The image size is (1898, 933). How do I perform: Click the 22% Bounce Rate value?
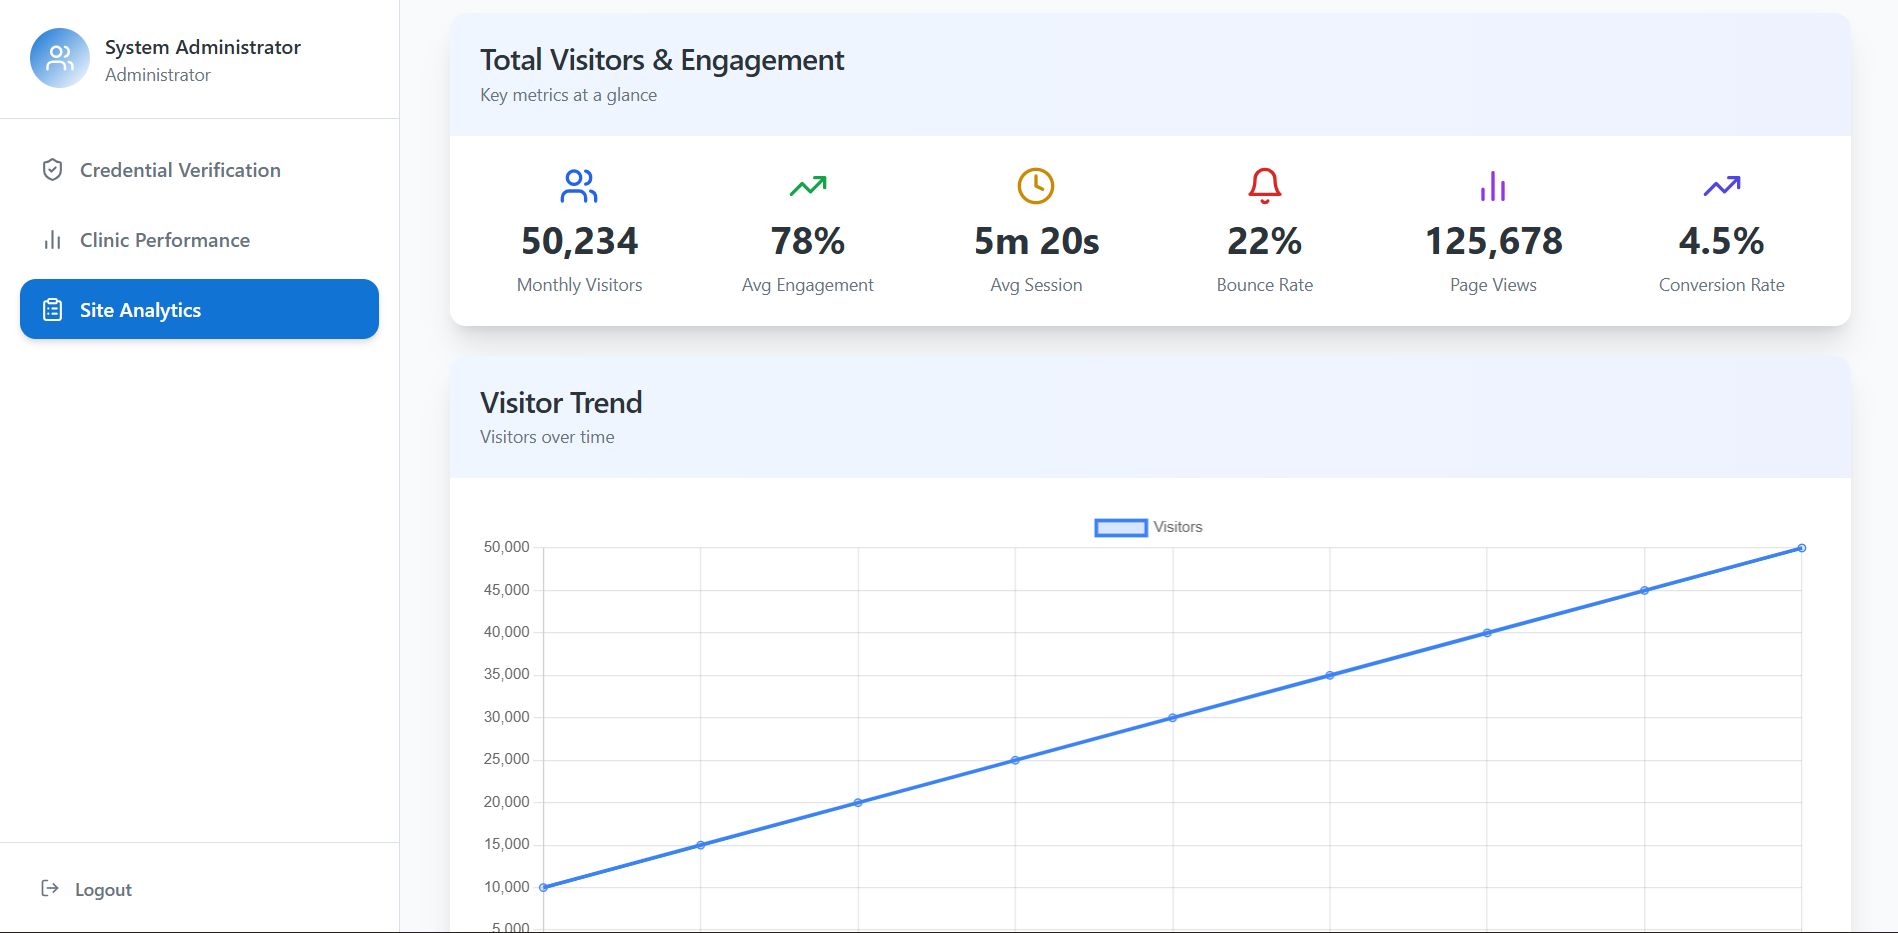coord(1265,241)
